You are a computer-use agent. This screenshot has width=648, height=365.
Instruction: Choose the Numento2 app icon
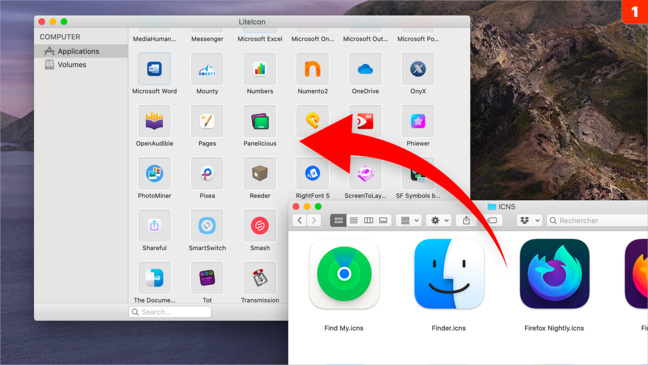tap(312, 69)
